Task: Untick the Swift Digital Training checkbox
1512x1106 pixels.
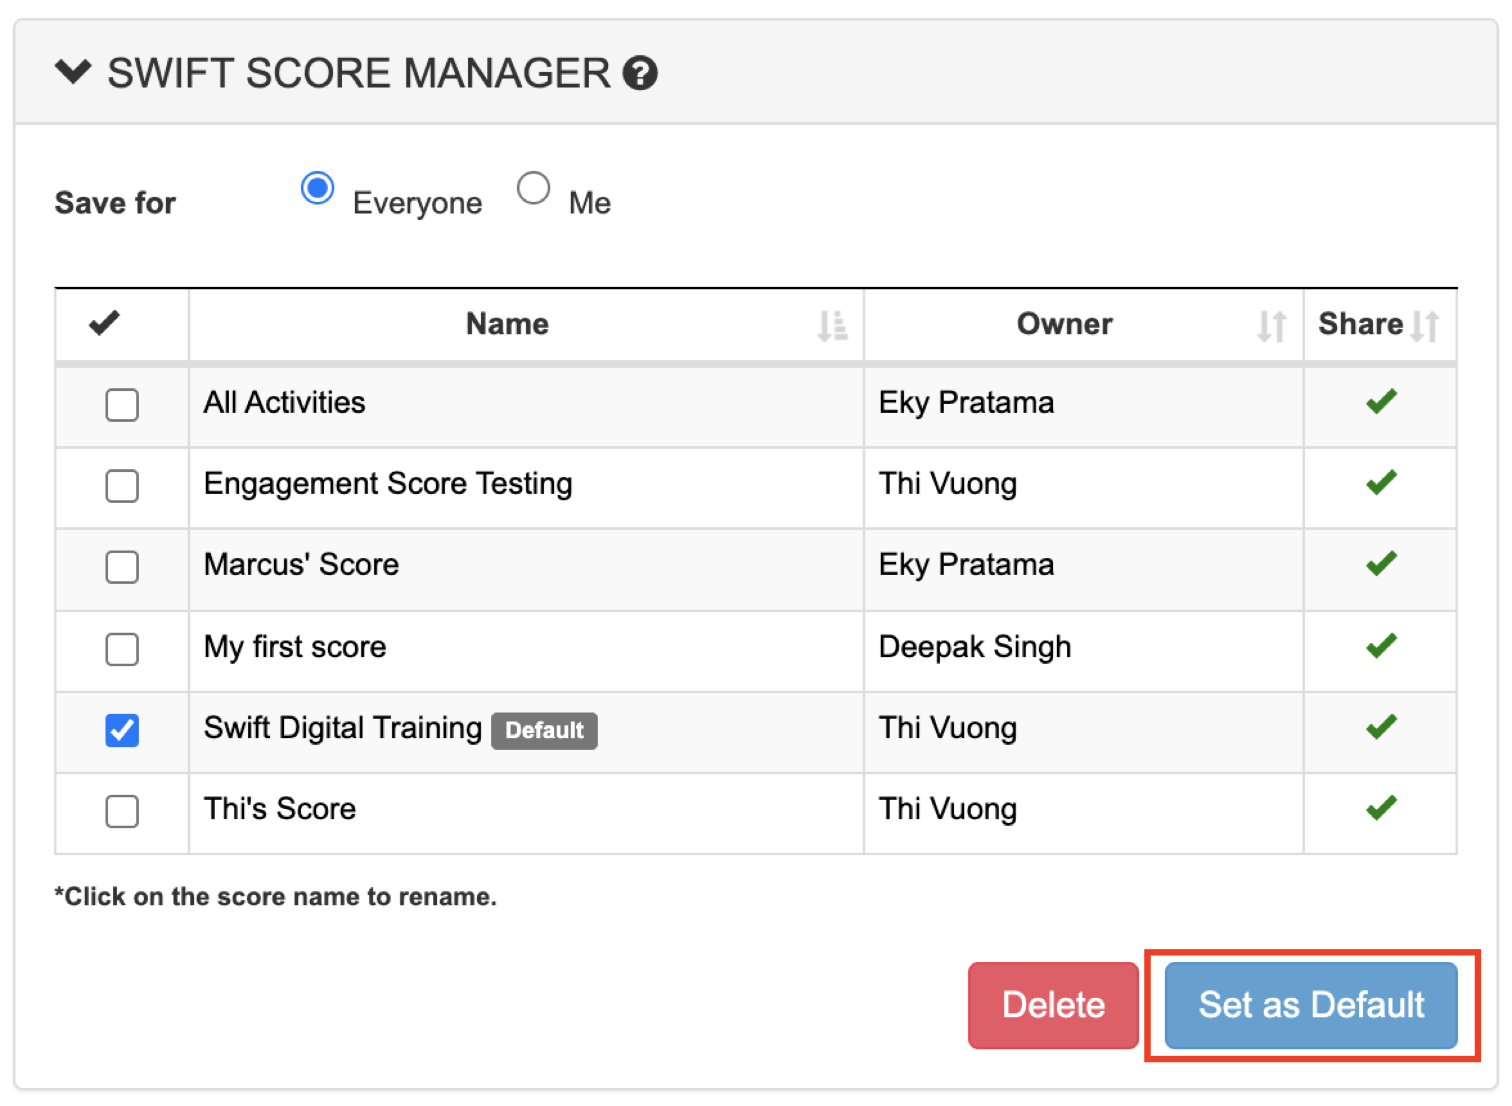Action: [x=122, y=730]
